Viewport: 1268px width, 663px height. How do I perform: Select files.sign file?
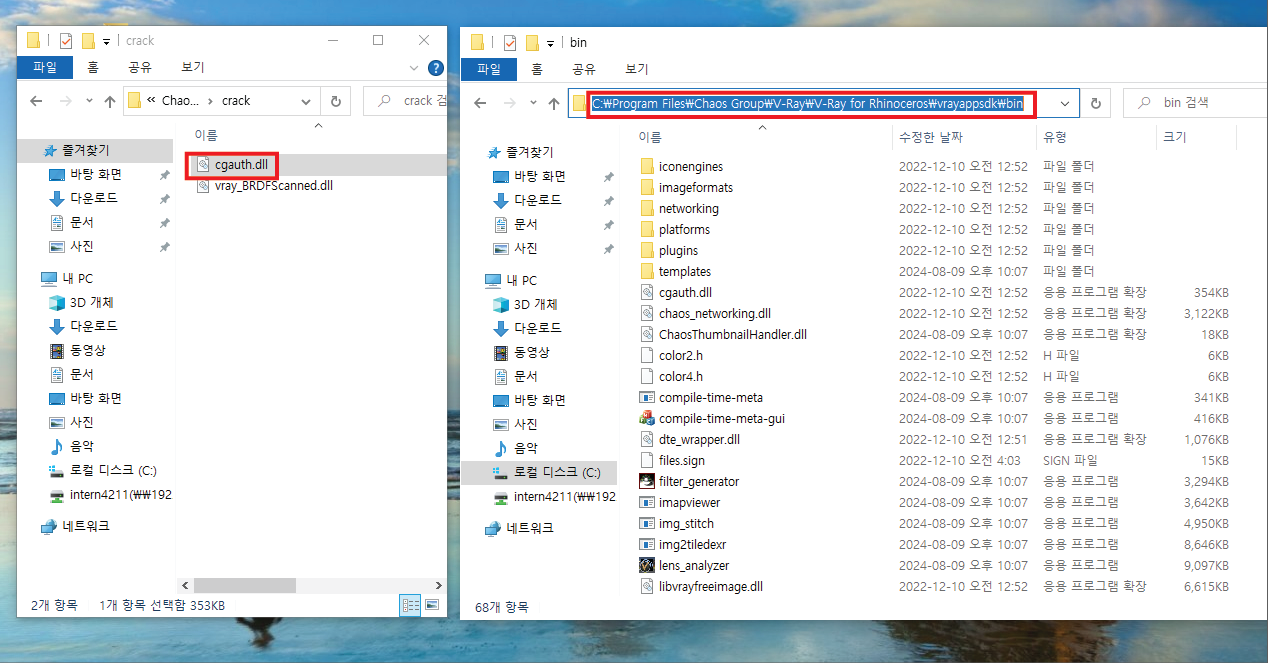(x=681, y=460)
